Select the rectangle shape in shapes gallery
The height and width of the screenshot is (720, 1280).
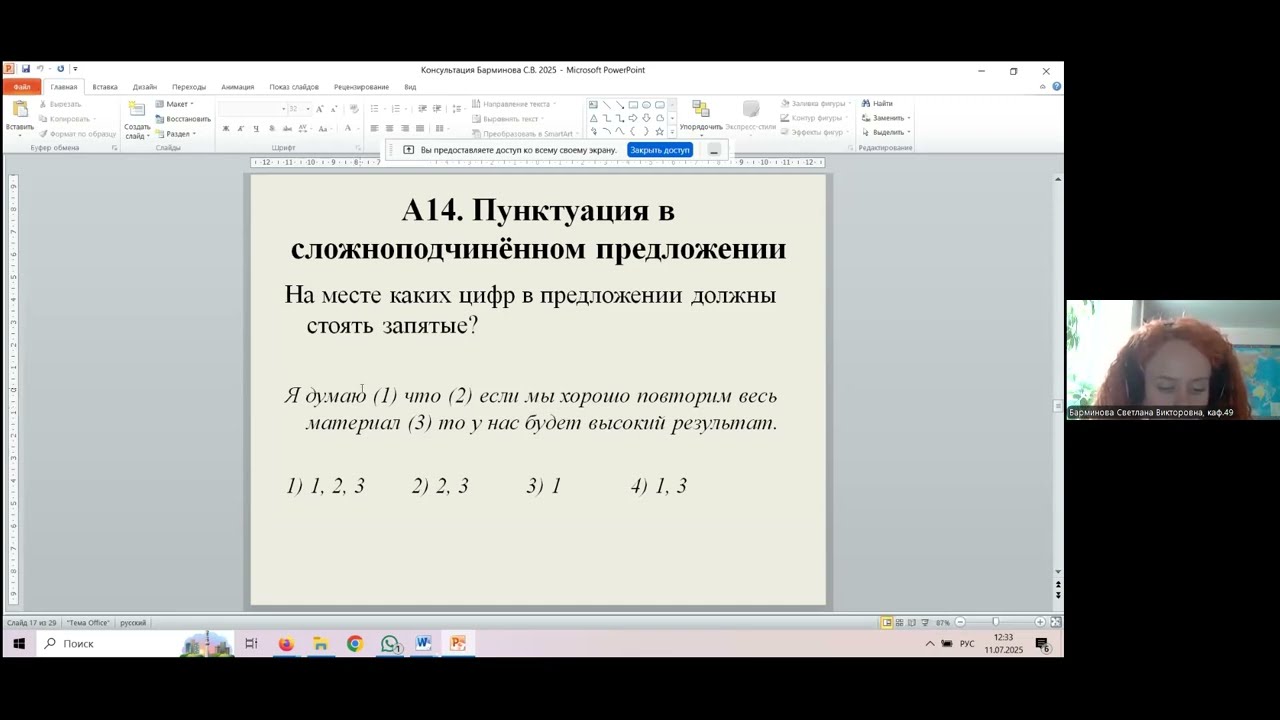point(633,105)
